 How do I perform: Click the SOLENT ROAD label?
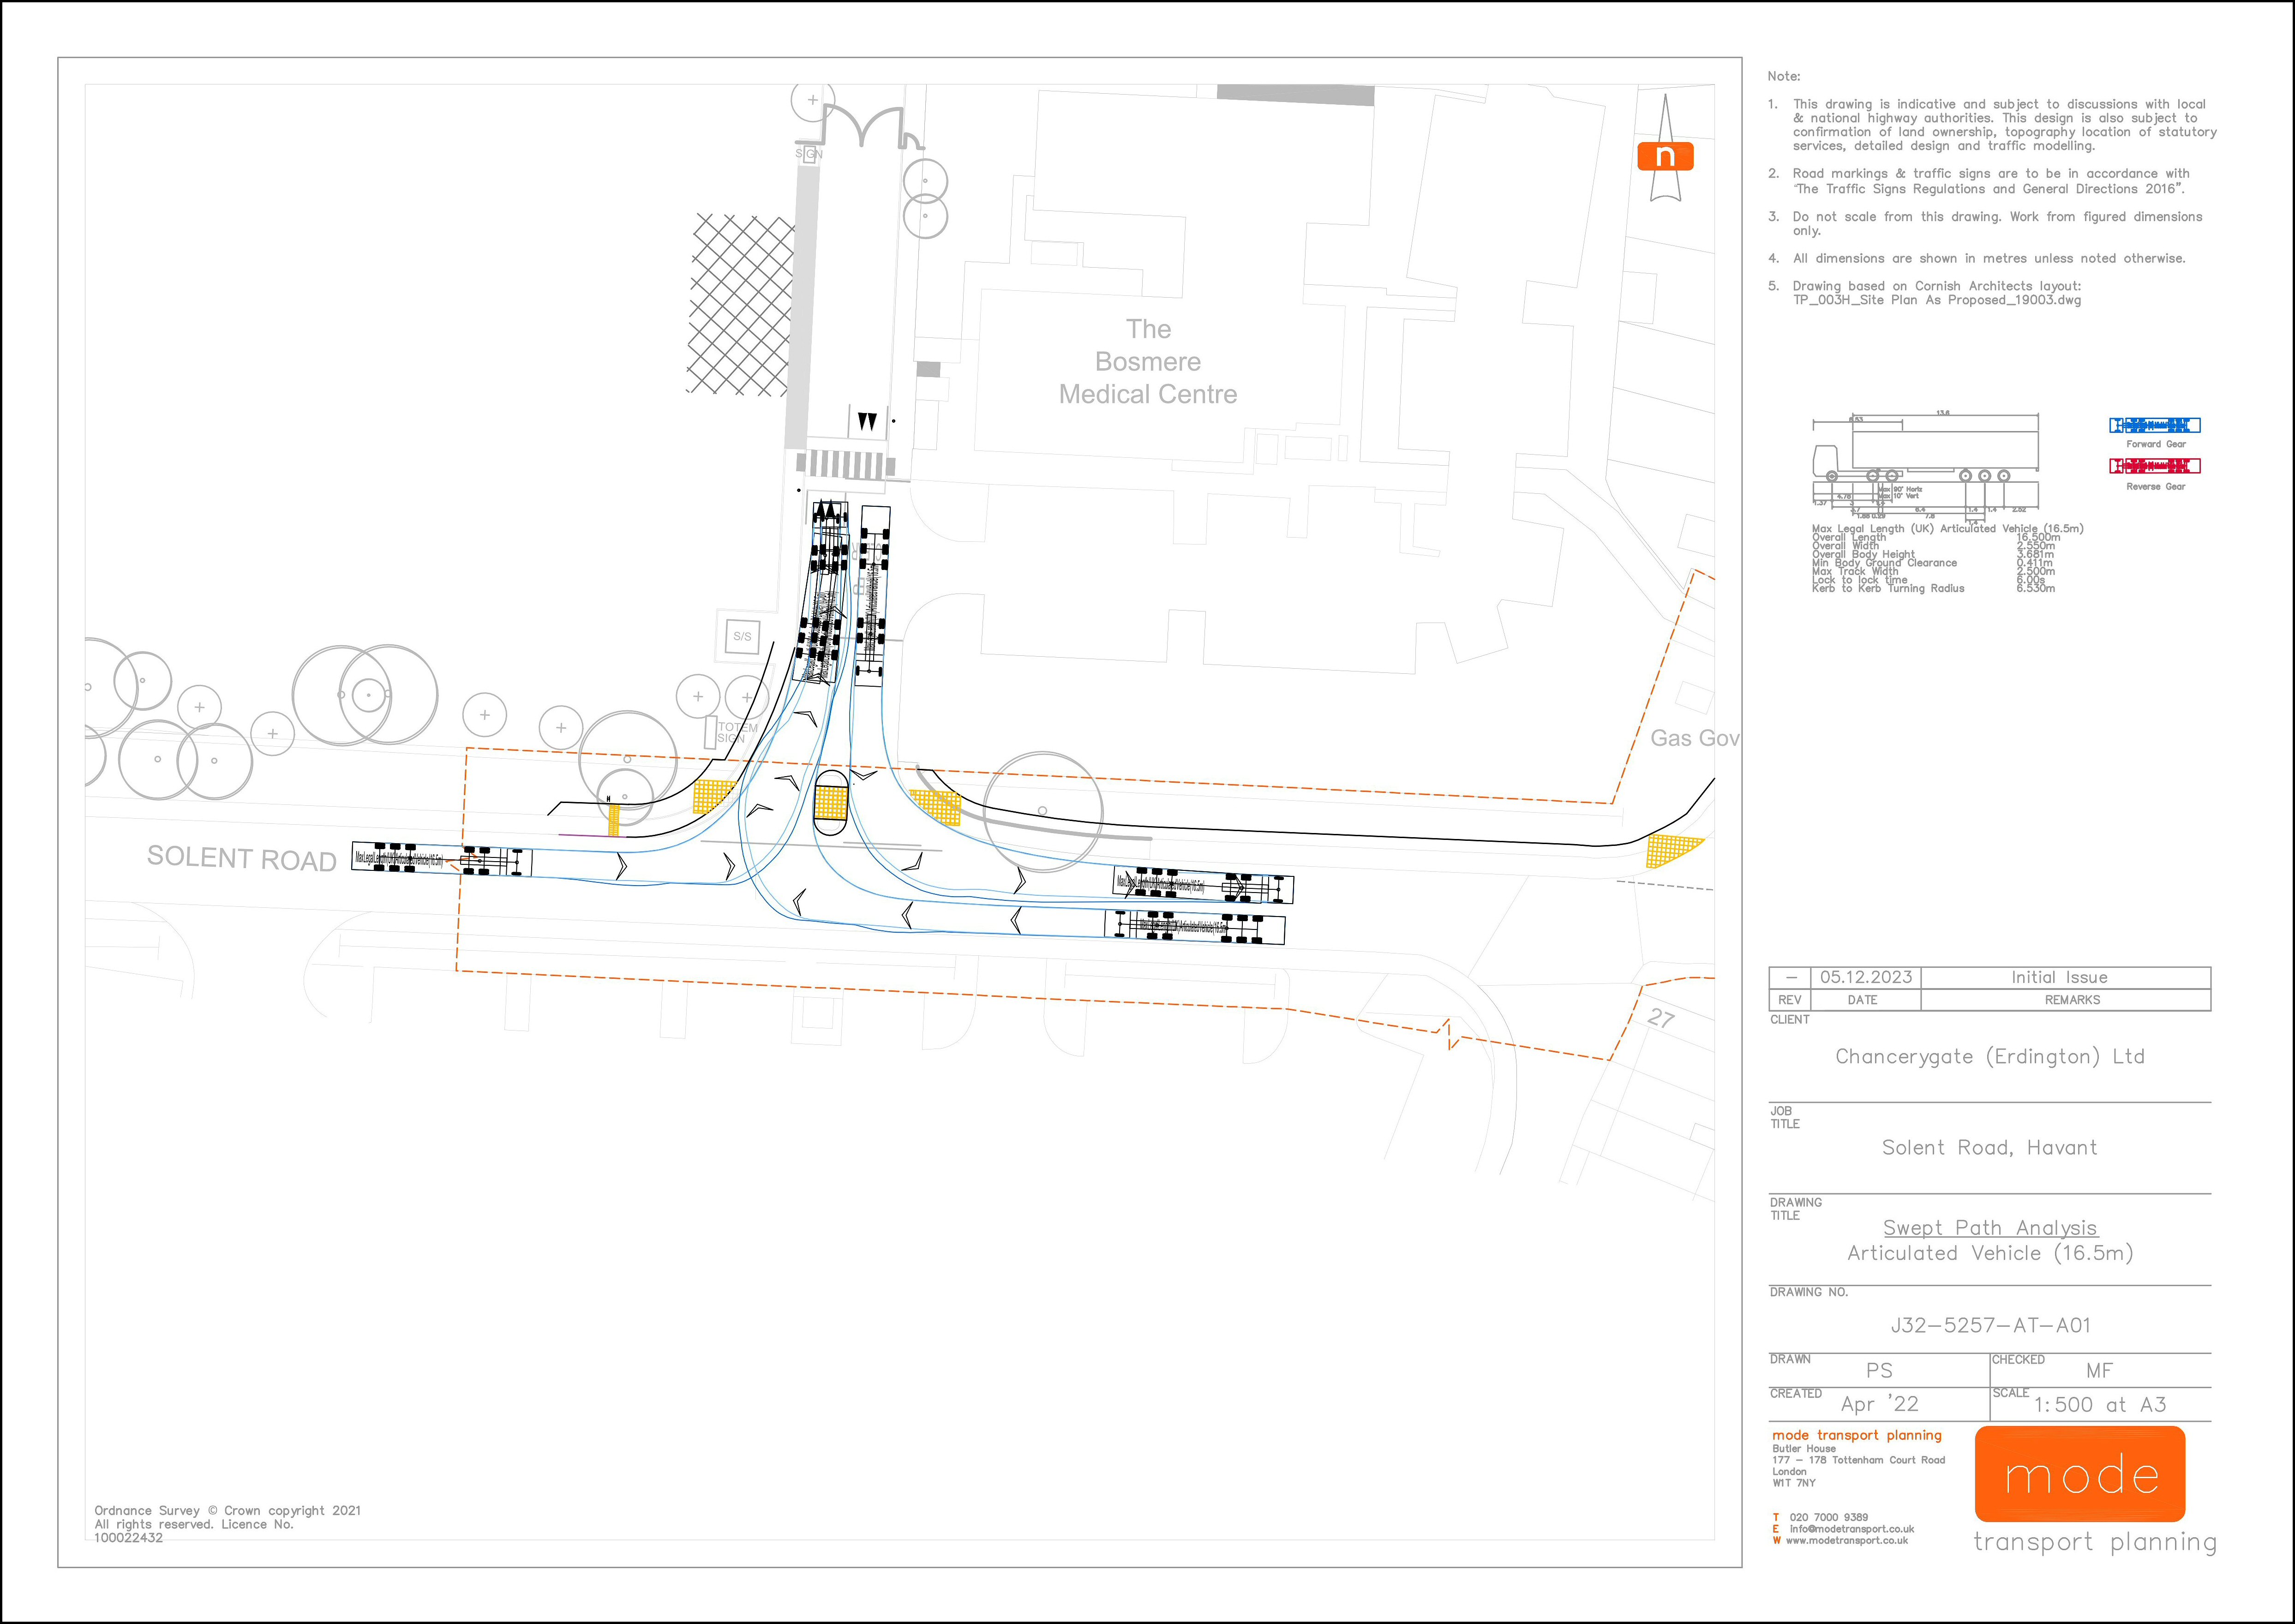(241, 858)
